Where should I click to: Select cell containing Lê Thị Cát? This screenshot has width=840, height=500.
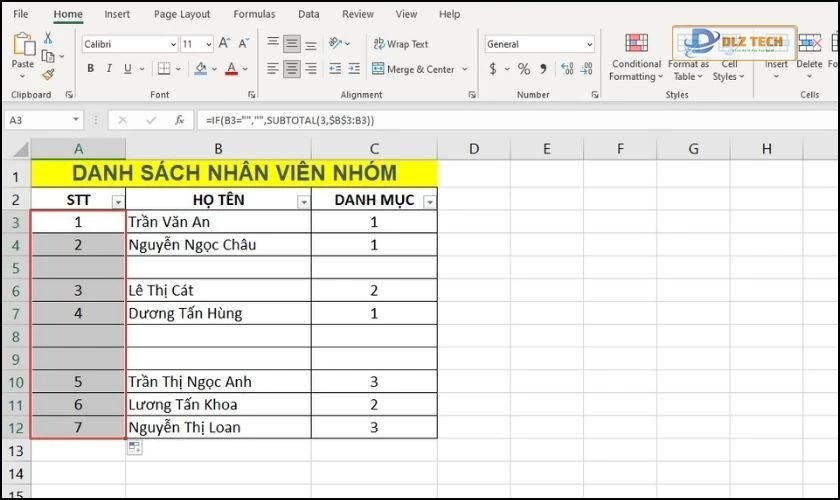(218, 290)
